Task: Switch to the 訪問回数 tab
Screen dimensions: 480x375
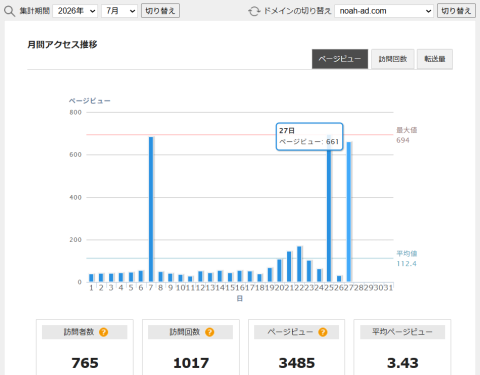Action: (x=393, y=59)
